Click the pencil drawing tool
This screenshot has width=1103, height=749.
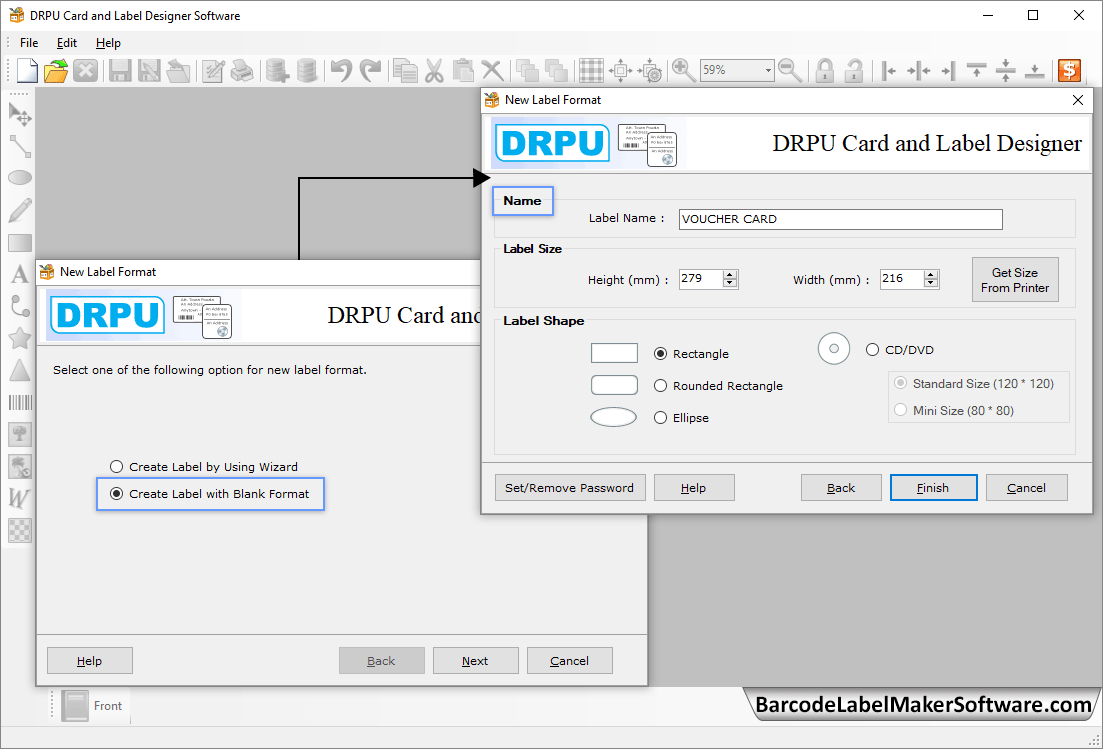pos(20,210)
